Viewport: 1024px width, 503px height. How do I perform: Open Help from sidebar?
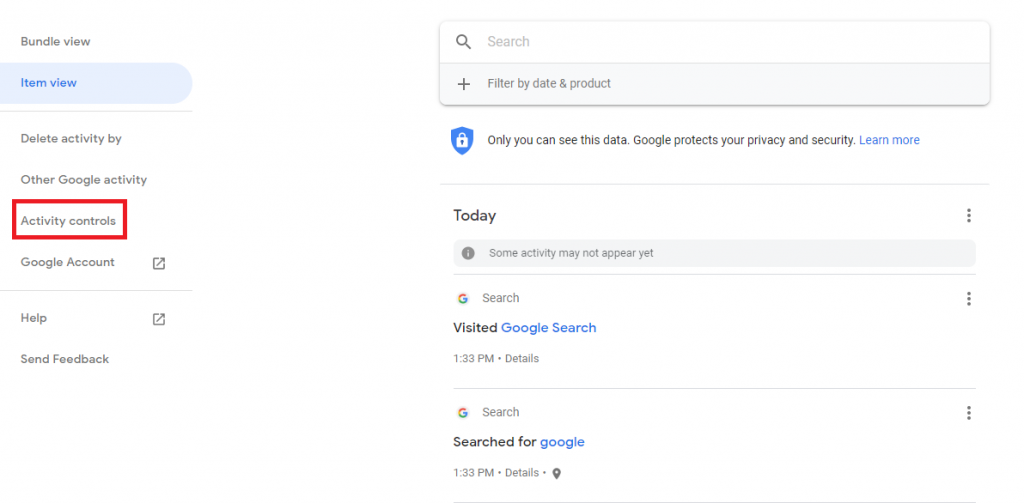33,318
